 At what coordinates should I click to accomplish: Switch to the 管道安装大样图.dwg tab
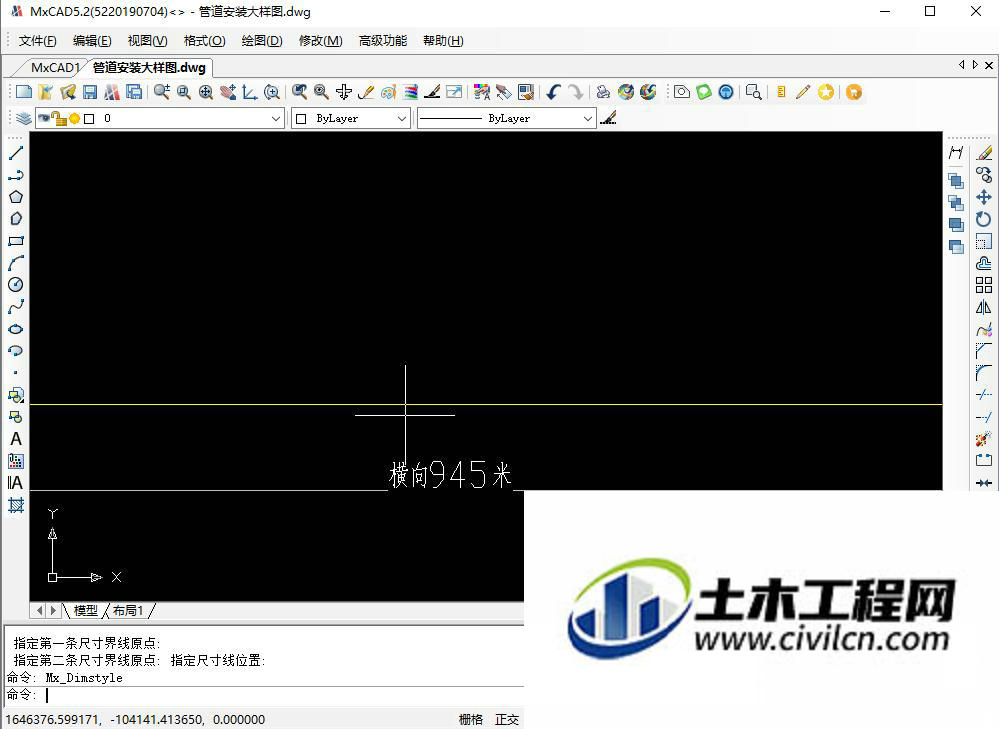pos(149,68)
